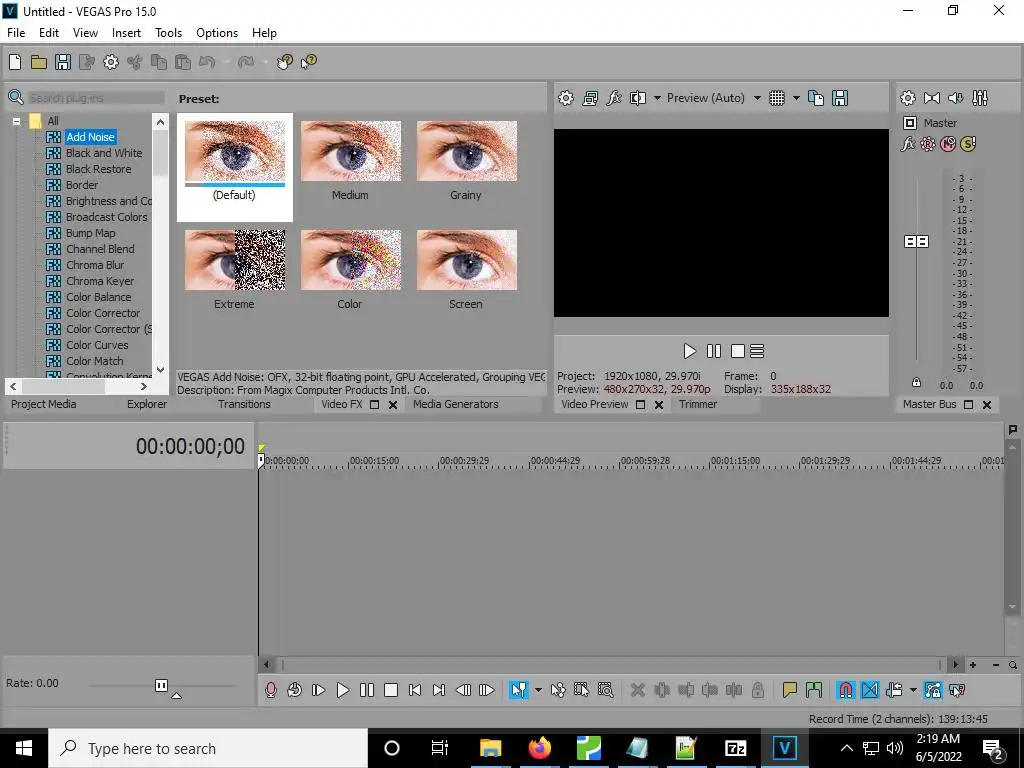Click Downmix Output icon in Master Bus
The width and height of the screenshot is (1024, 768).
coord(932,98)
